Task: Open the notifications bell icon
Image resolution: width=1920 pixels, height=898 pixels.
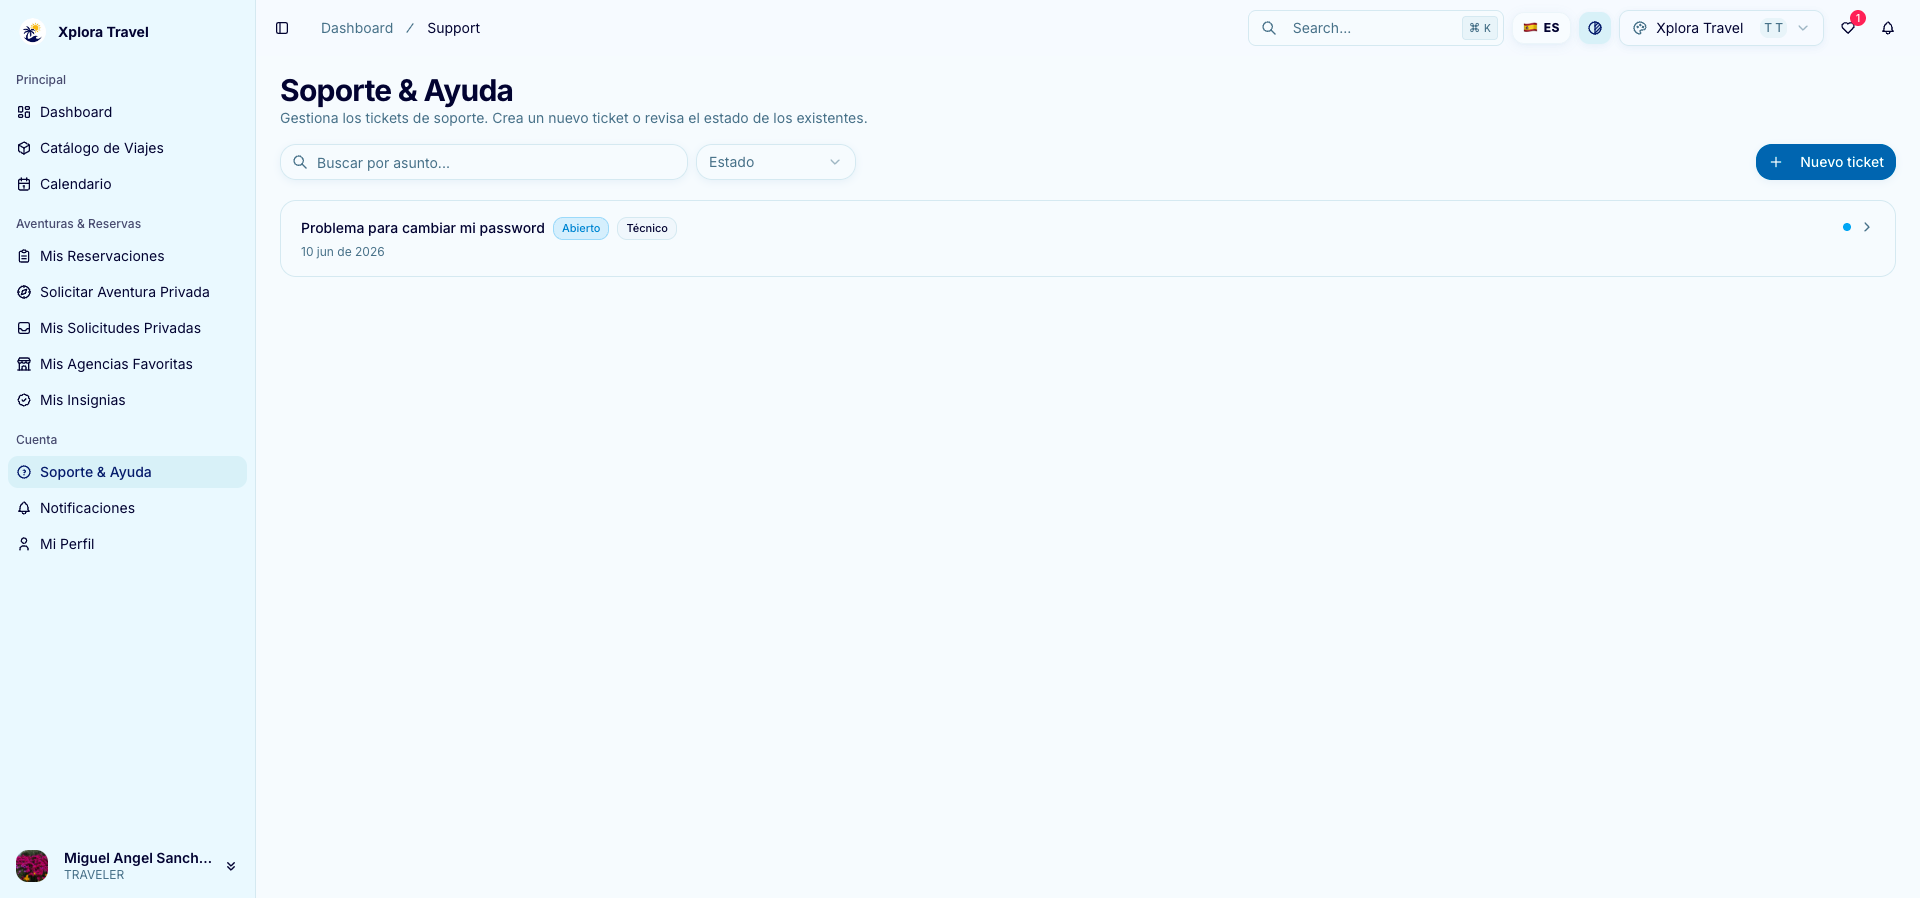Action: [1888, 28]
